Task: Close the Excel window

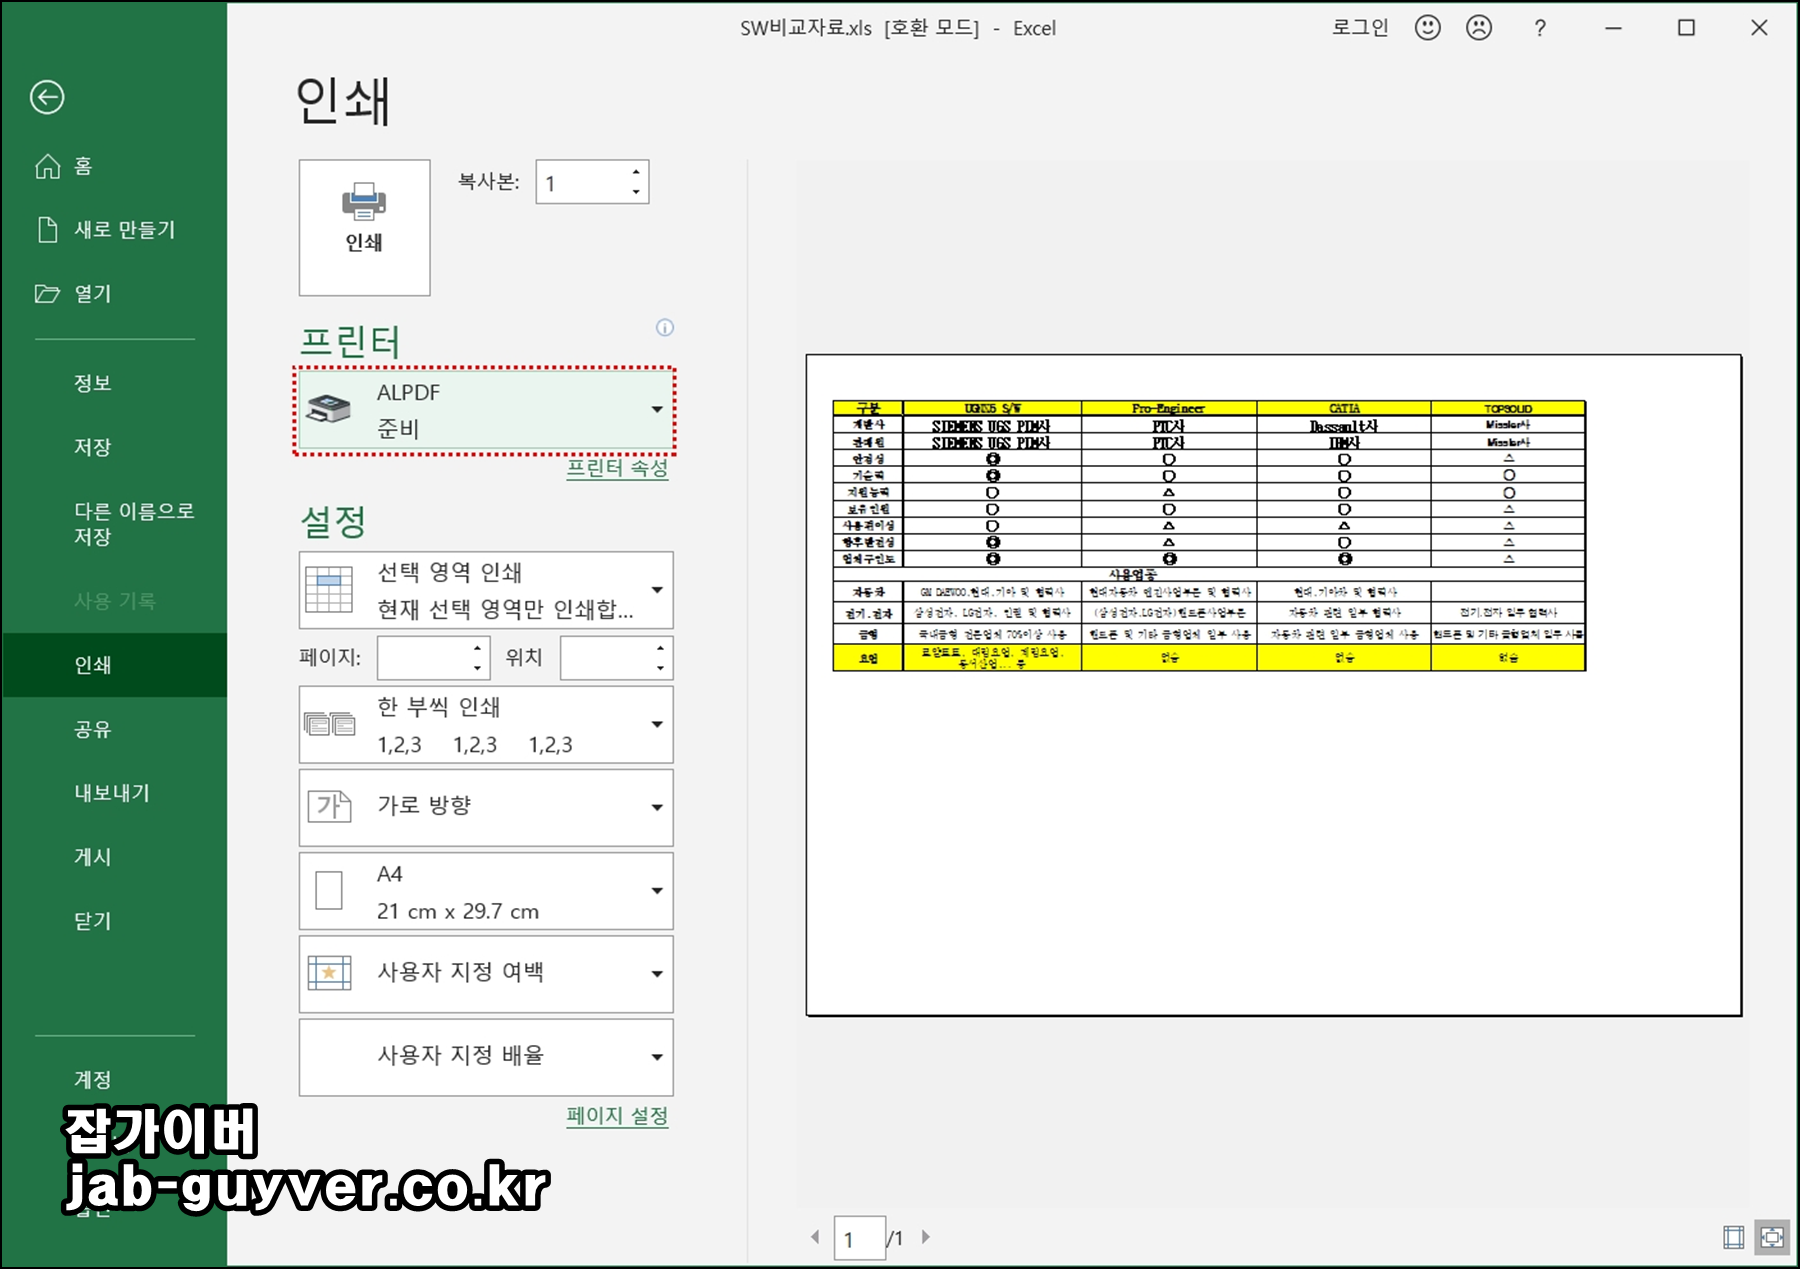Action: pyautogui.click(x=1759, y=28)
